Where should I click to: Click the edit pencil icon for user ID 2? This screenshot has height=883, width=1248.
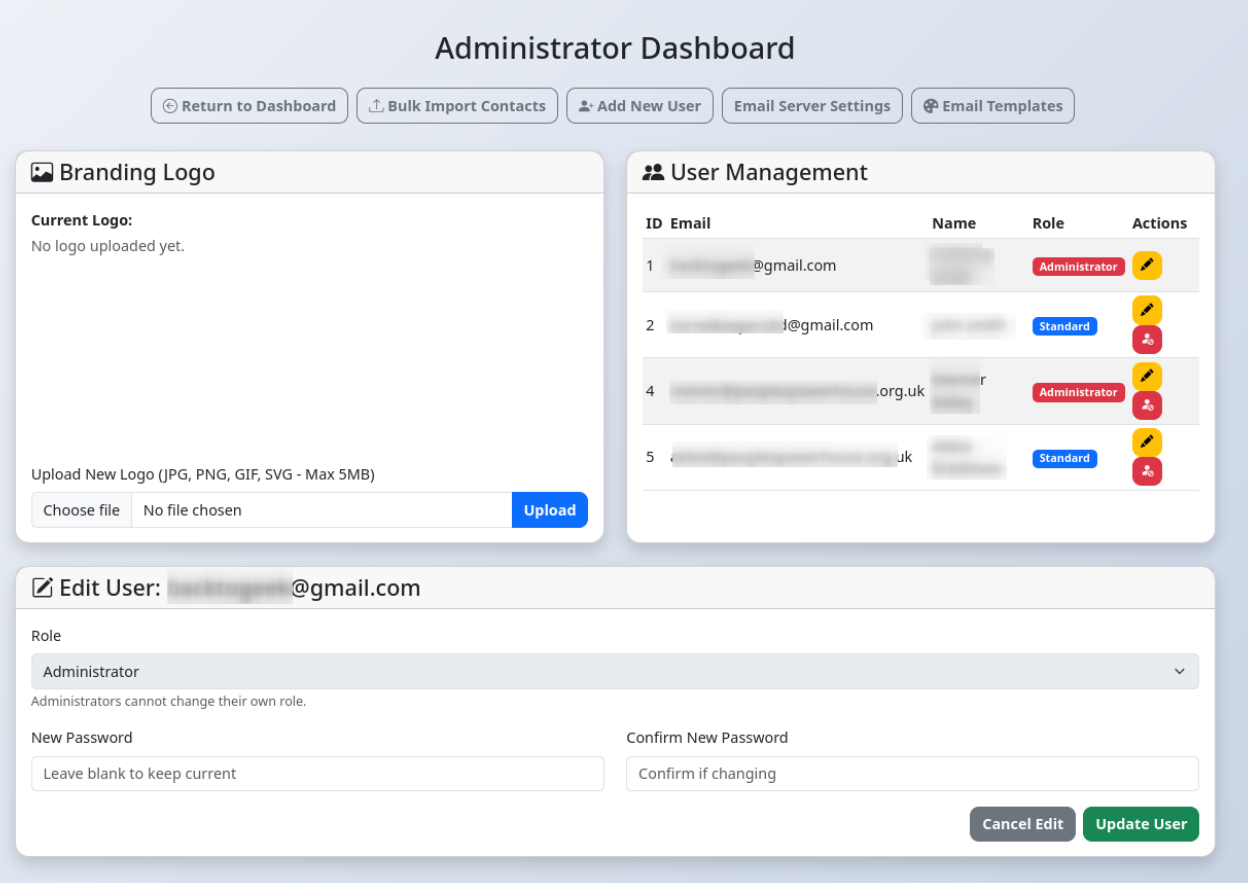tap(1146, 310)
